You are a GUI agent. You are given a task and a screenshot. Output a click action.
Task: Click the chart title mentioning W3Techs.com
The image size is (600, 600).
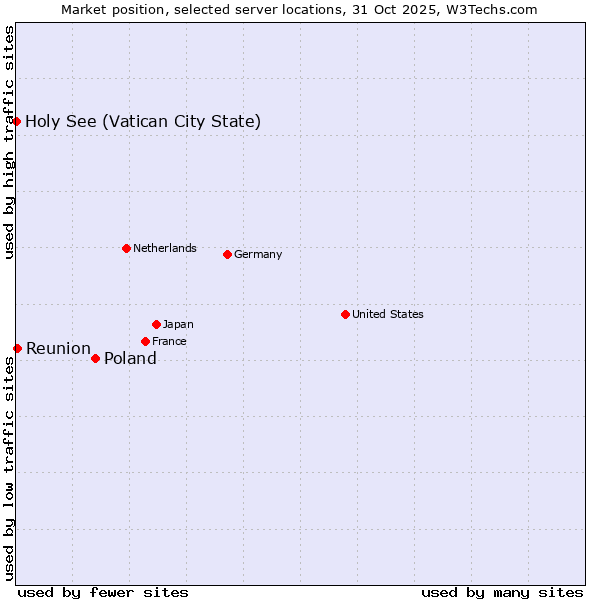coord(299,9)
